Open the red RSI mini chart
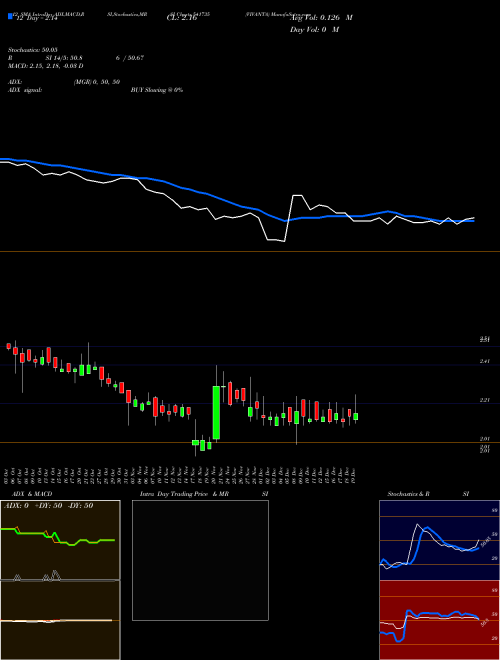The image size is (500, 660). pos(439,620)
